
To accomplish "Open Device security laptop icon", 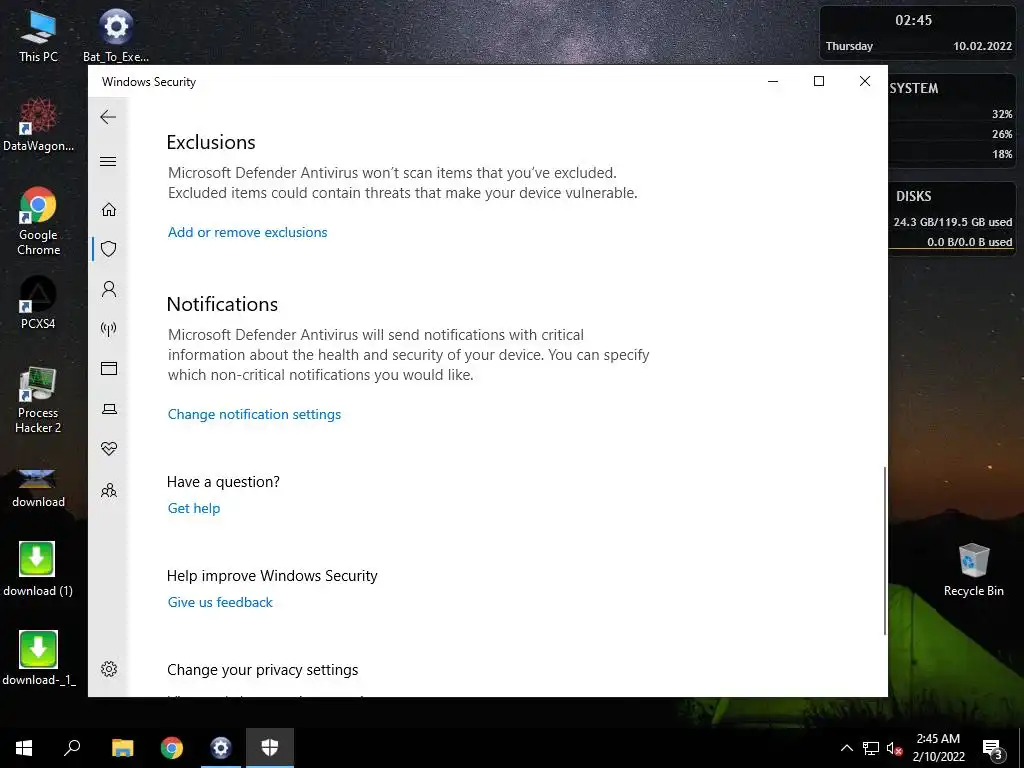I will [x=109, y=409].
